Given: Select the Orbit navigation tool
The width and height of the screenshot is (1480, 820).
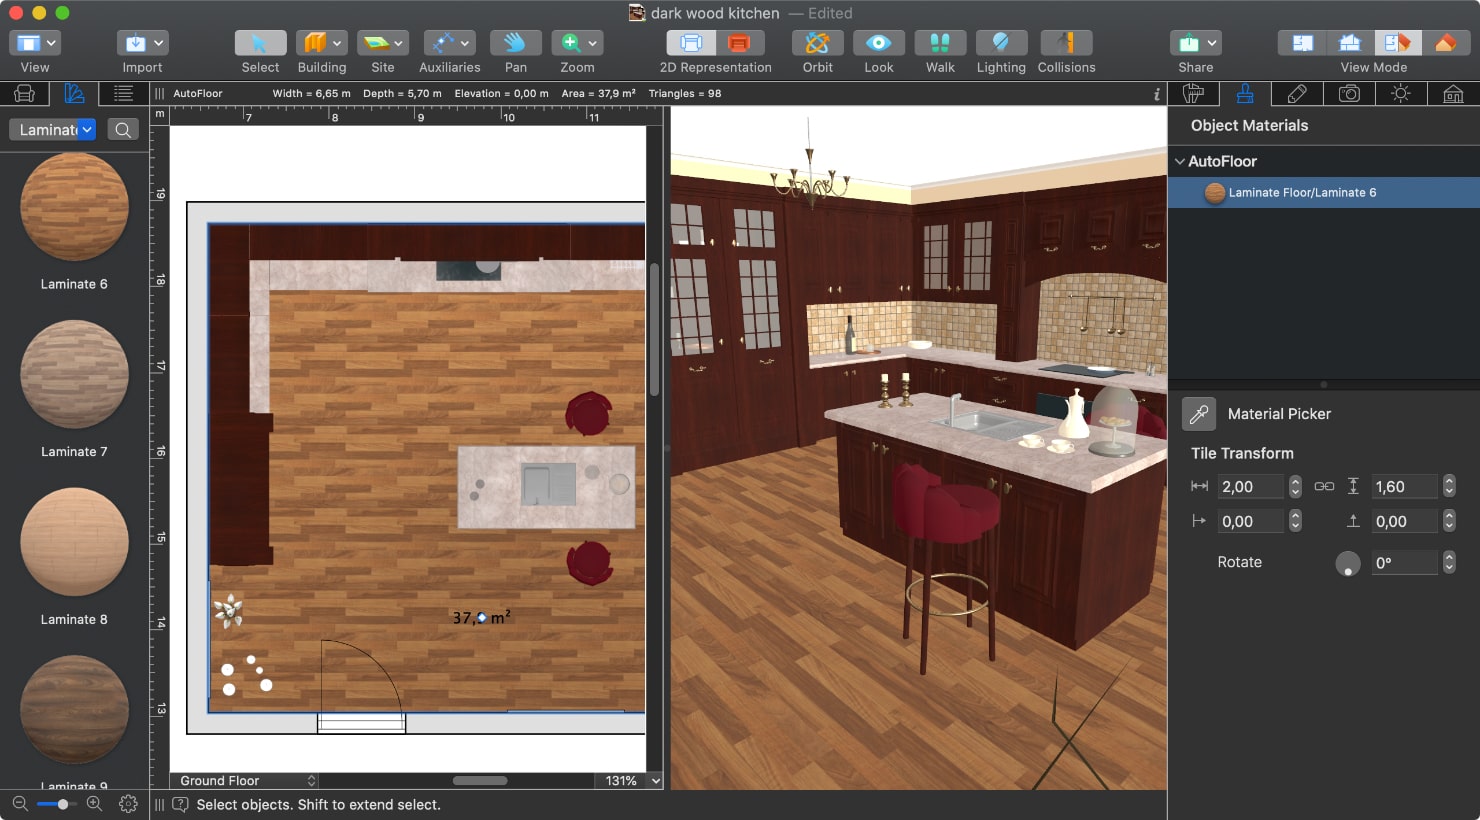Looking at the screenshot, I should pyautogui.click(x=817, y=45).
